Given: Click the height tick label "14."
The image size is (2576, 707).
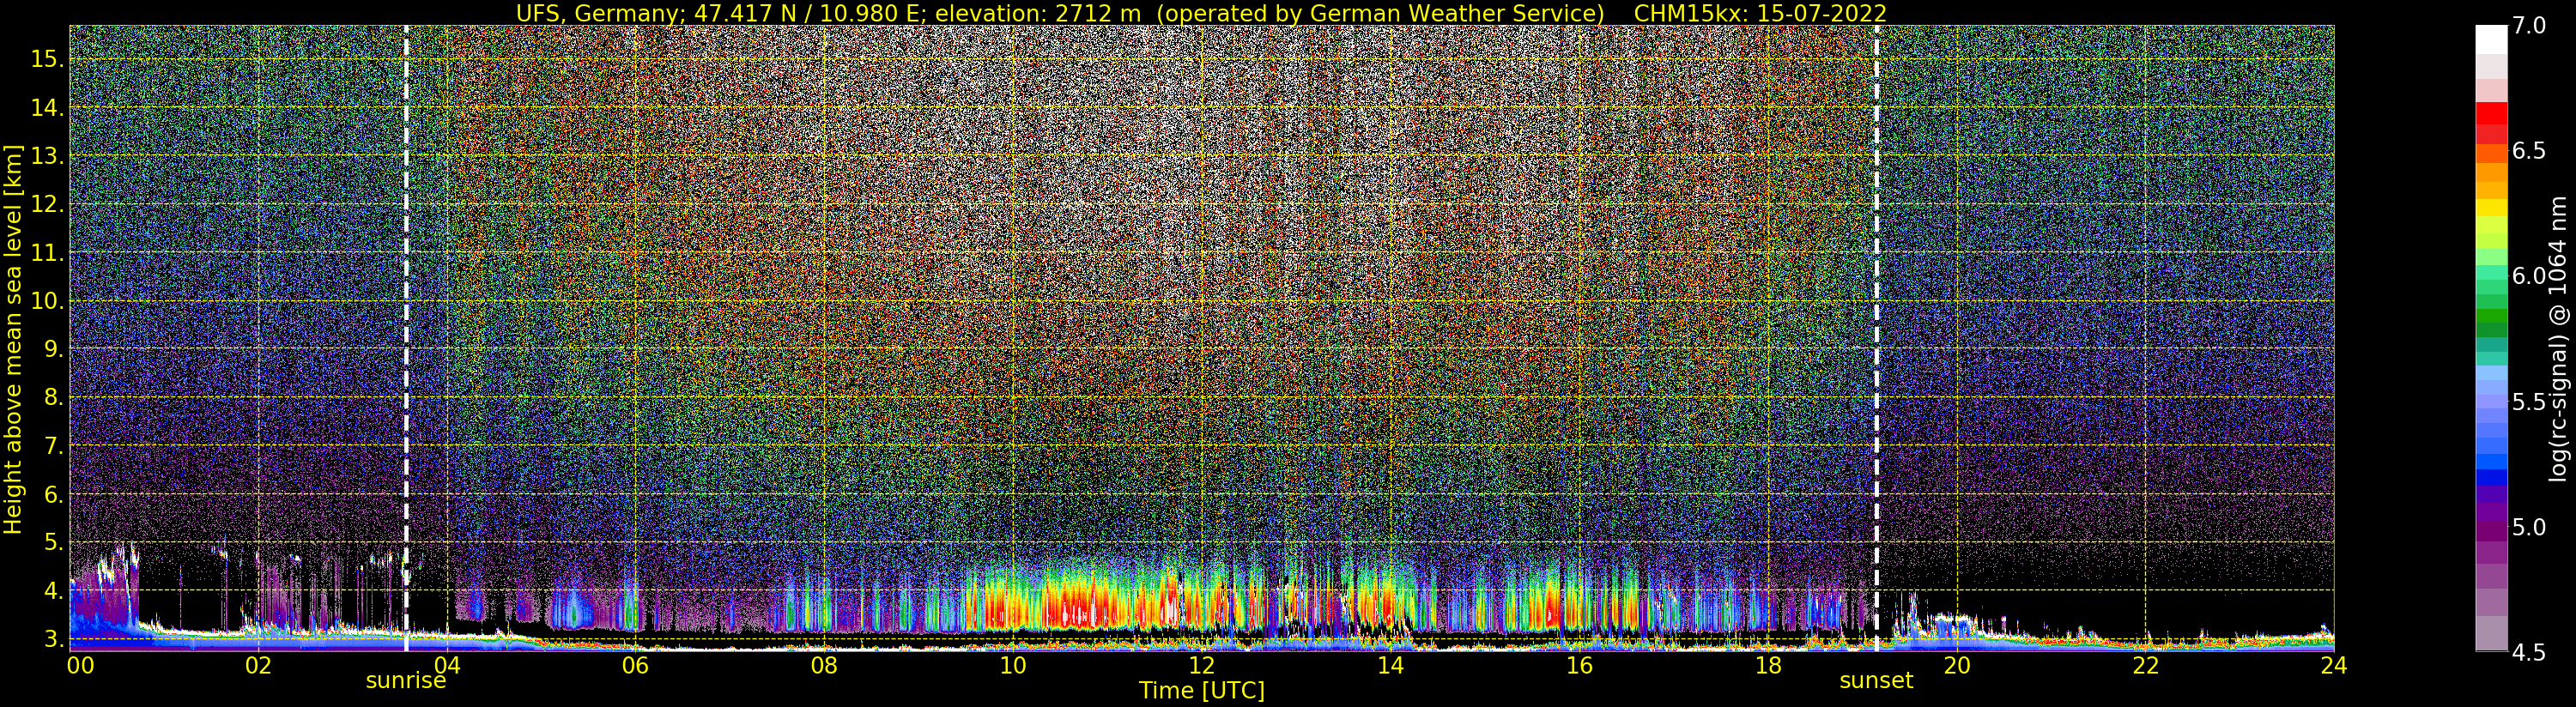Looking at the screenshot, I should click(47, 107).
